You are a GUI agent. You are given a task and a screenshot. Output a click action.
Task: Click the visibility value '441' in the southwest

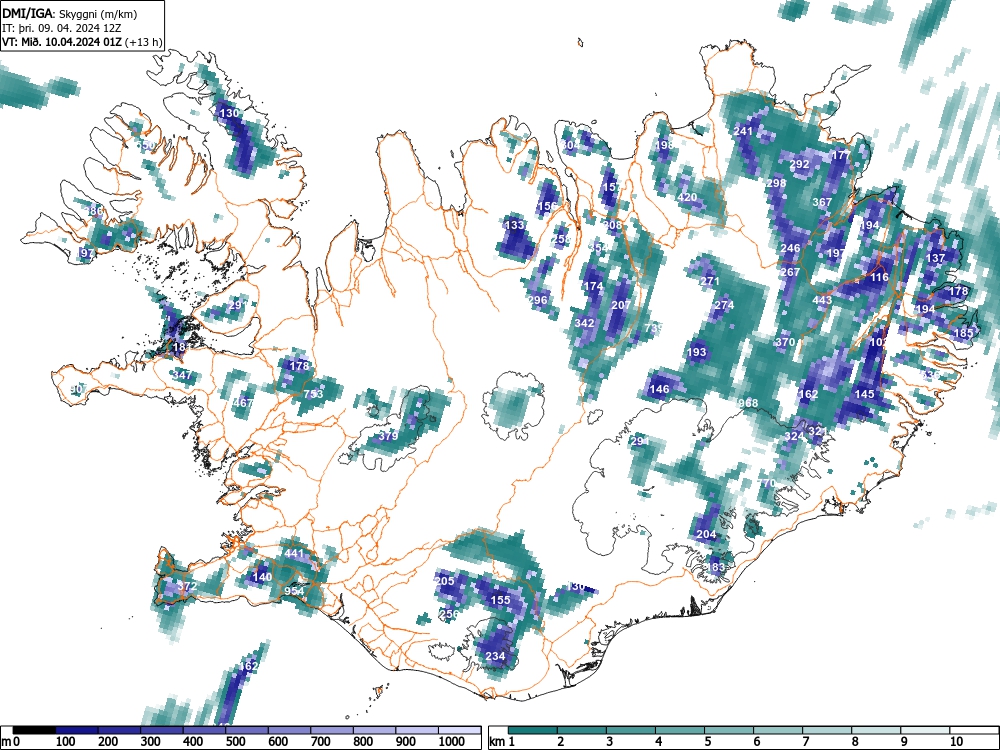[x=294, y=554]
